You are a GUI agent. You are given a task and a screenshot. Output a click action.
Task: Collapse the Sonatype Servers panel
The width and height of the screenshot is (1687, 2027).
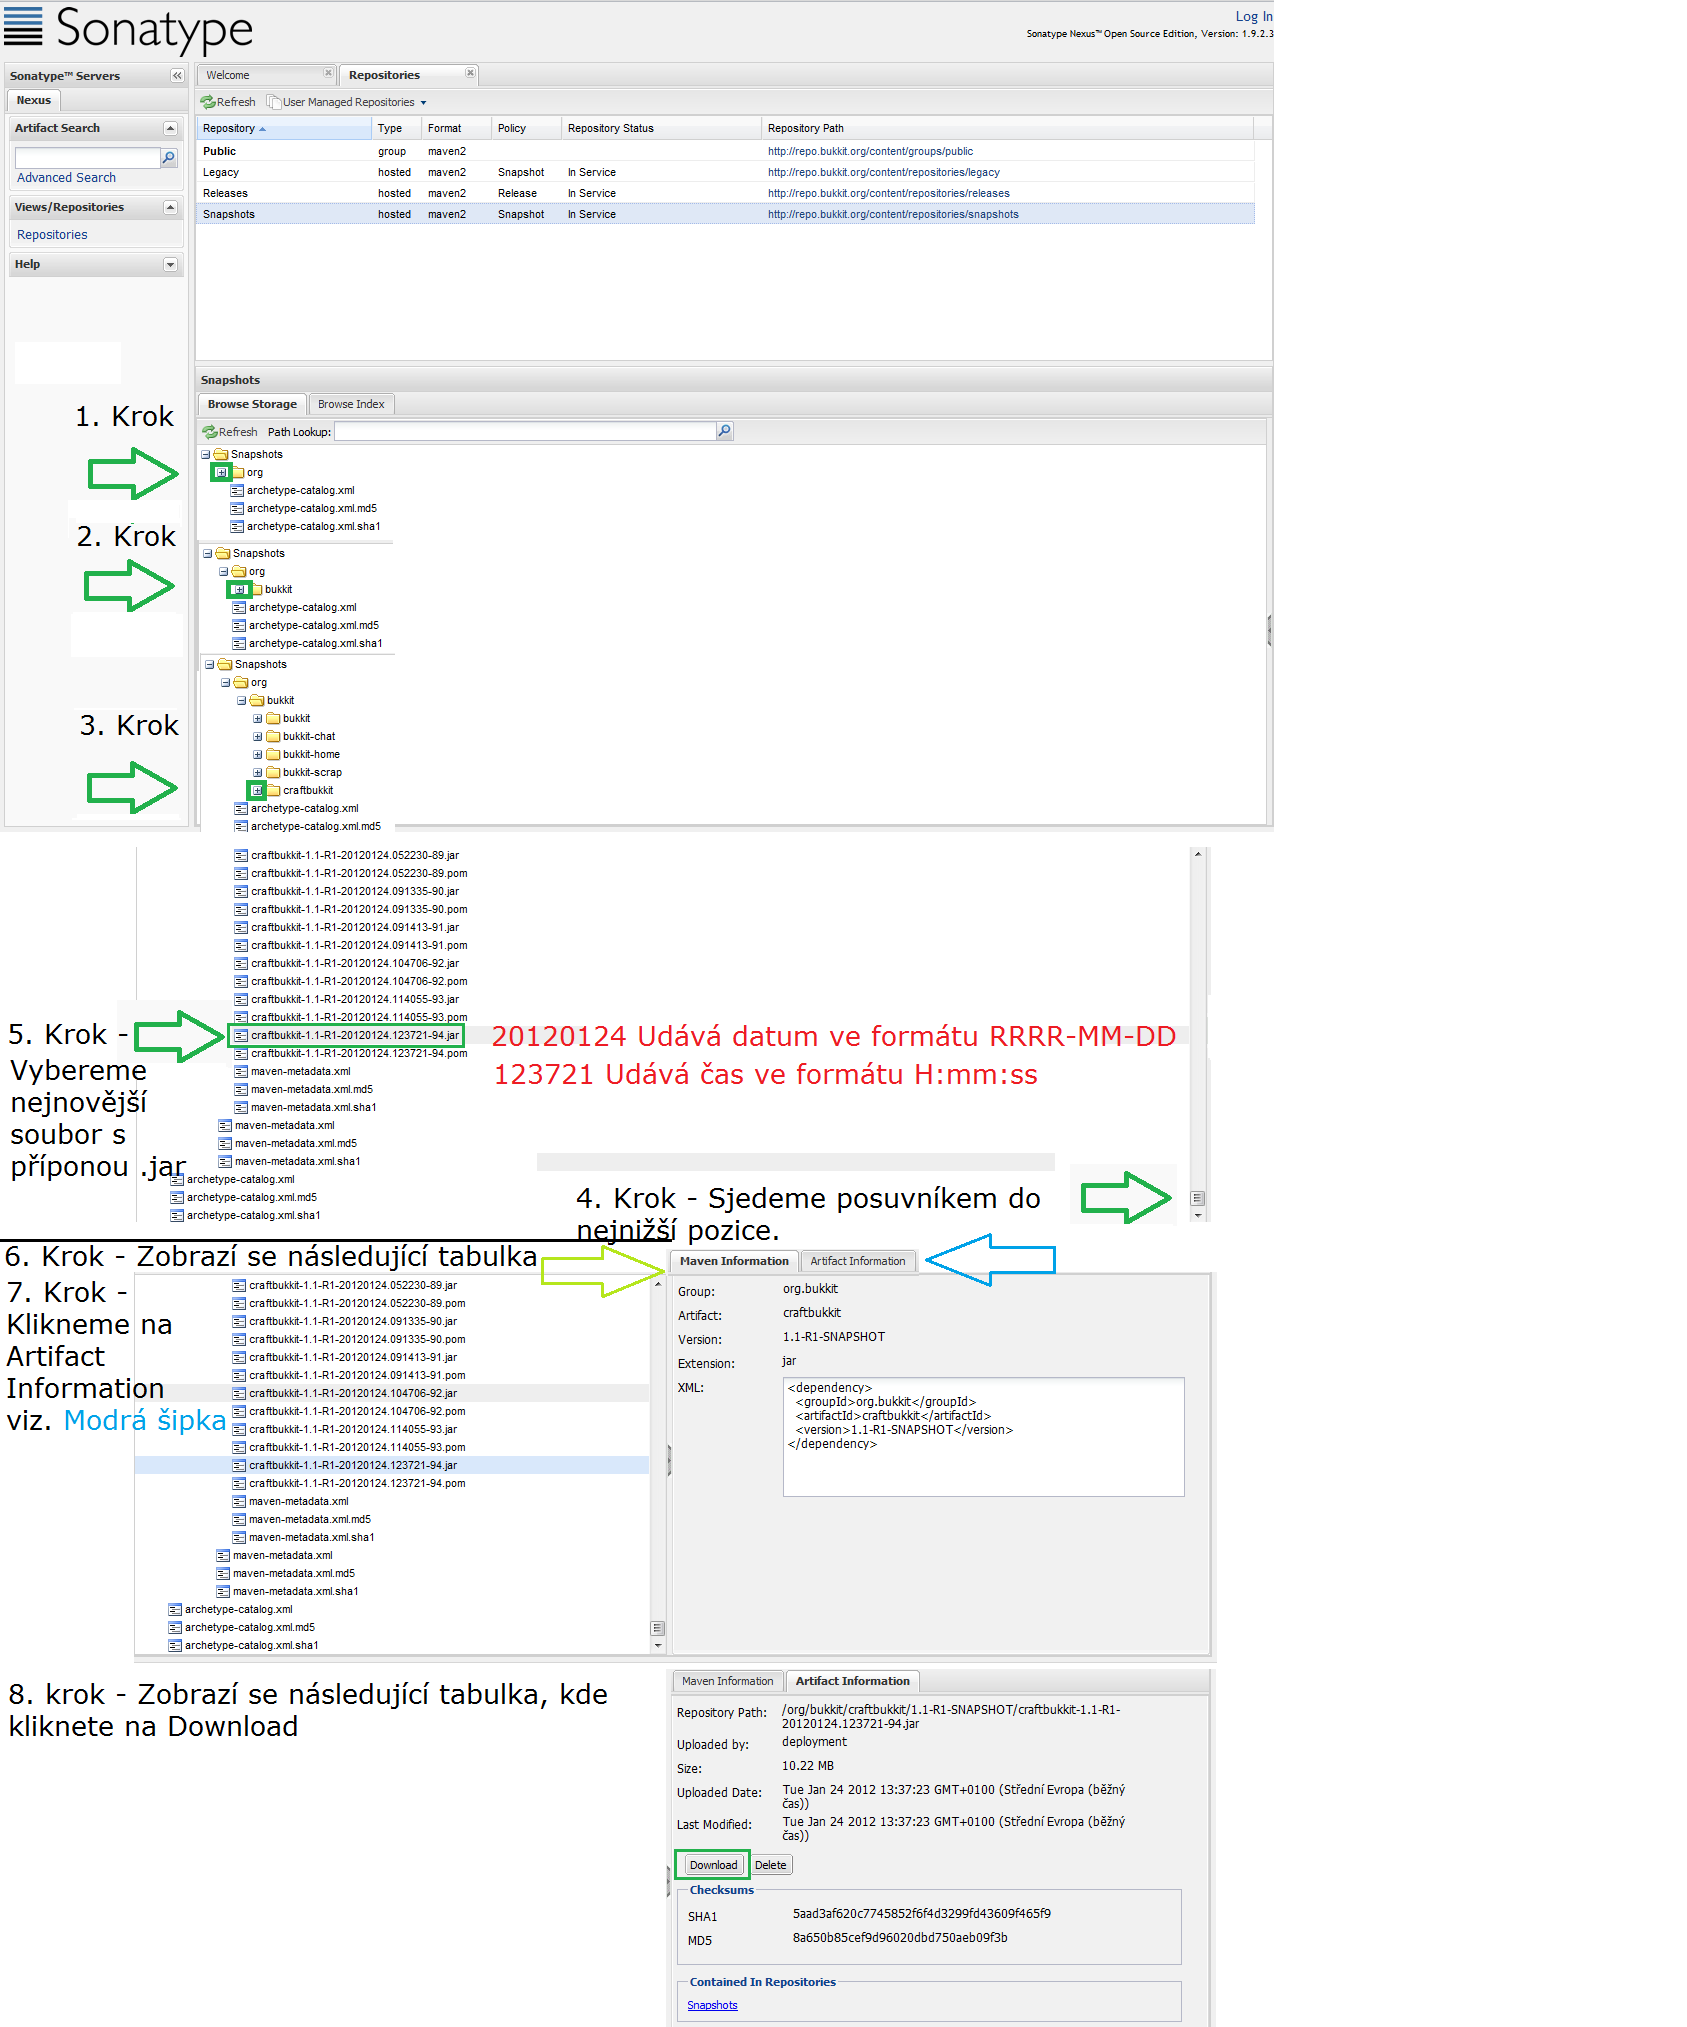(x=177, y=75)
